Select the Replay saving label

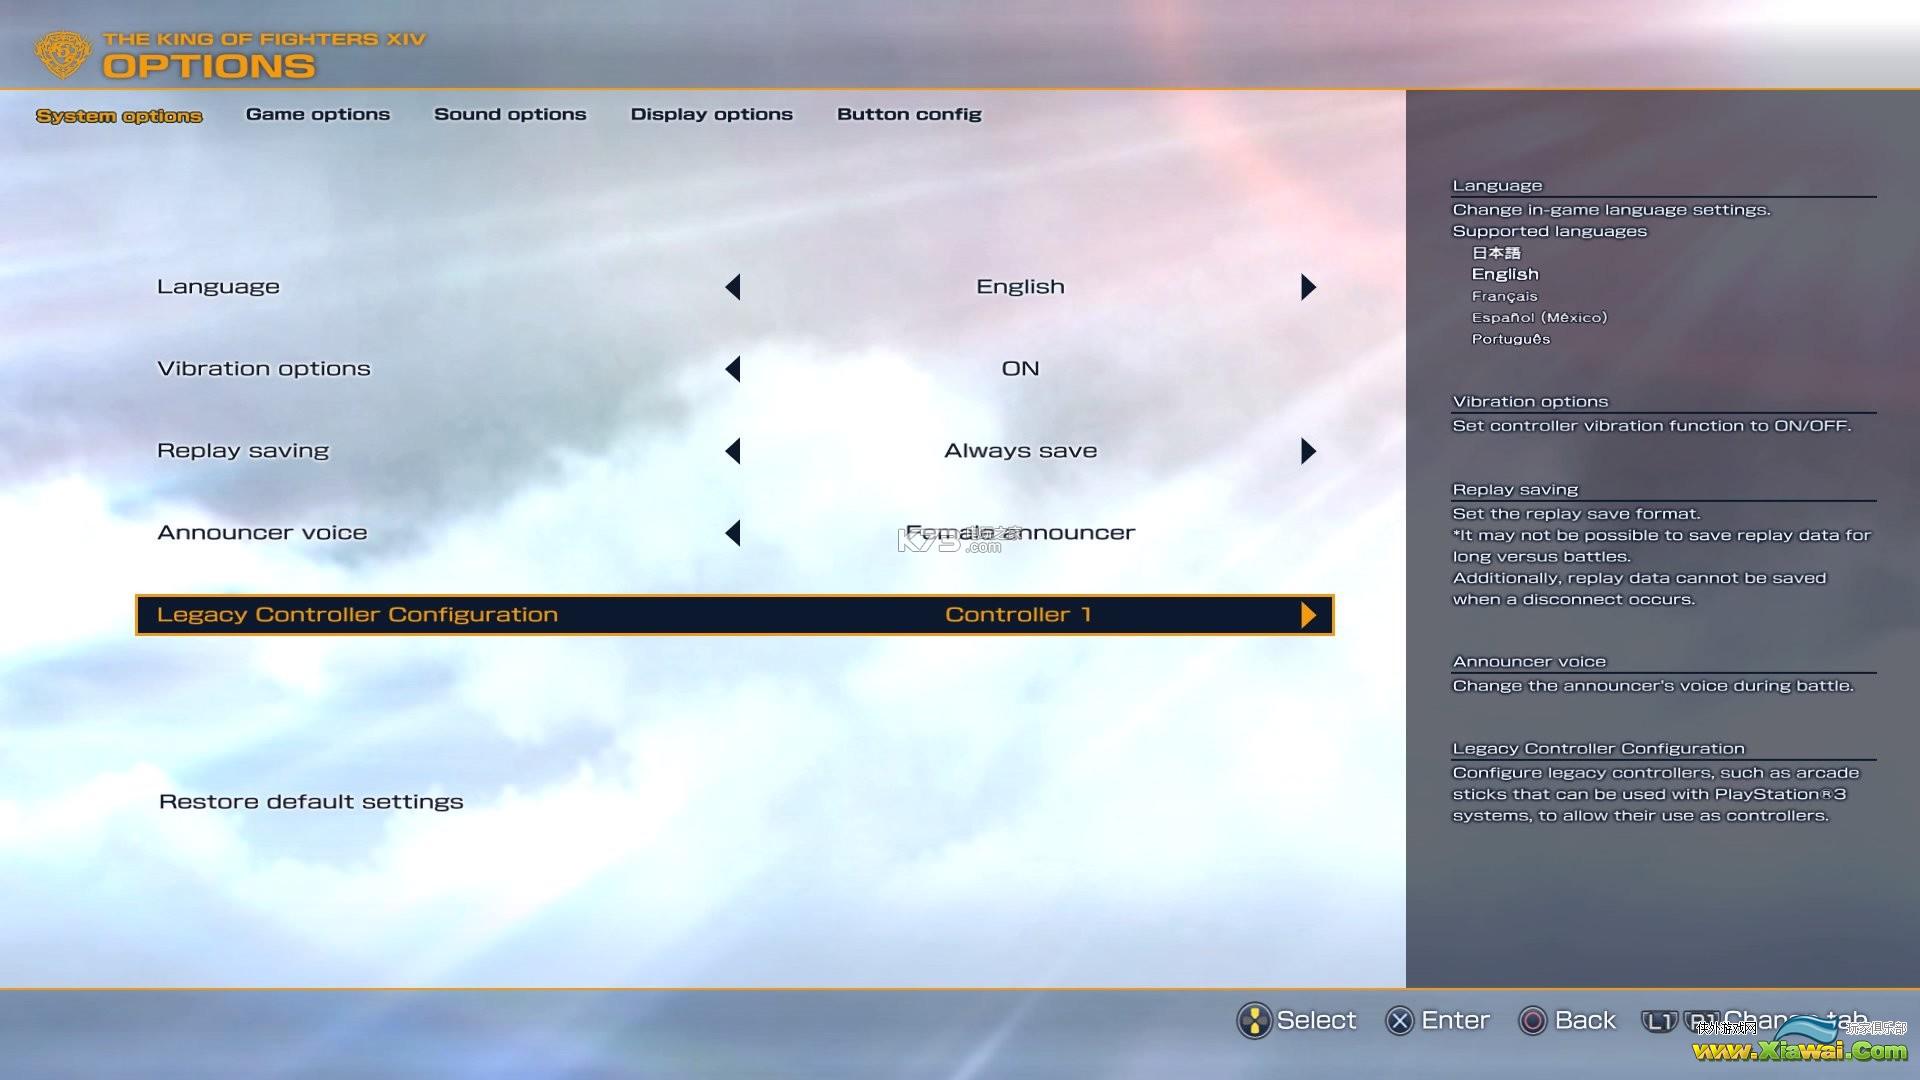click(x=242, y=451)
